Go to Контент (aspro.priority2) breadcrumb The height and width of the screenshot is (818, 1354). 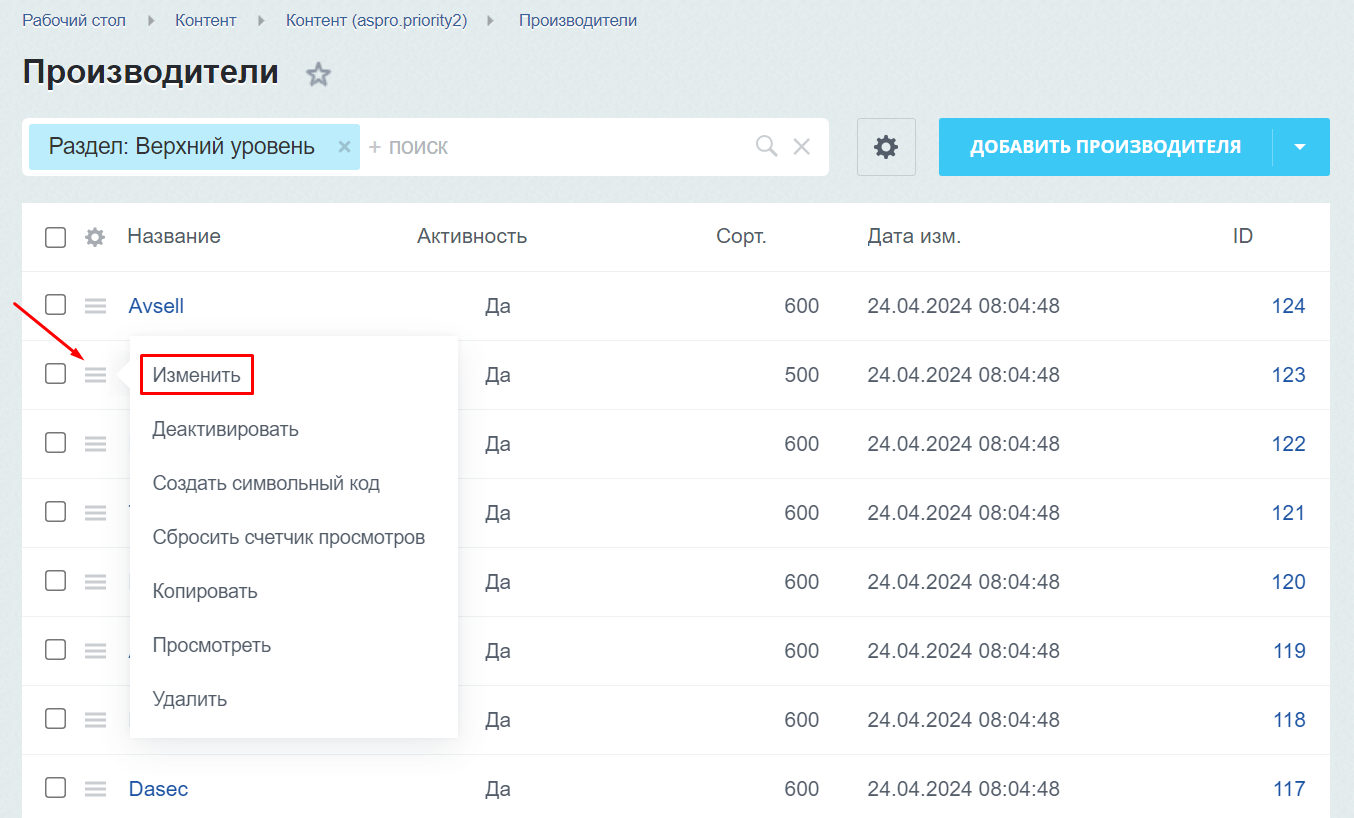377,20
